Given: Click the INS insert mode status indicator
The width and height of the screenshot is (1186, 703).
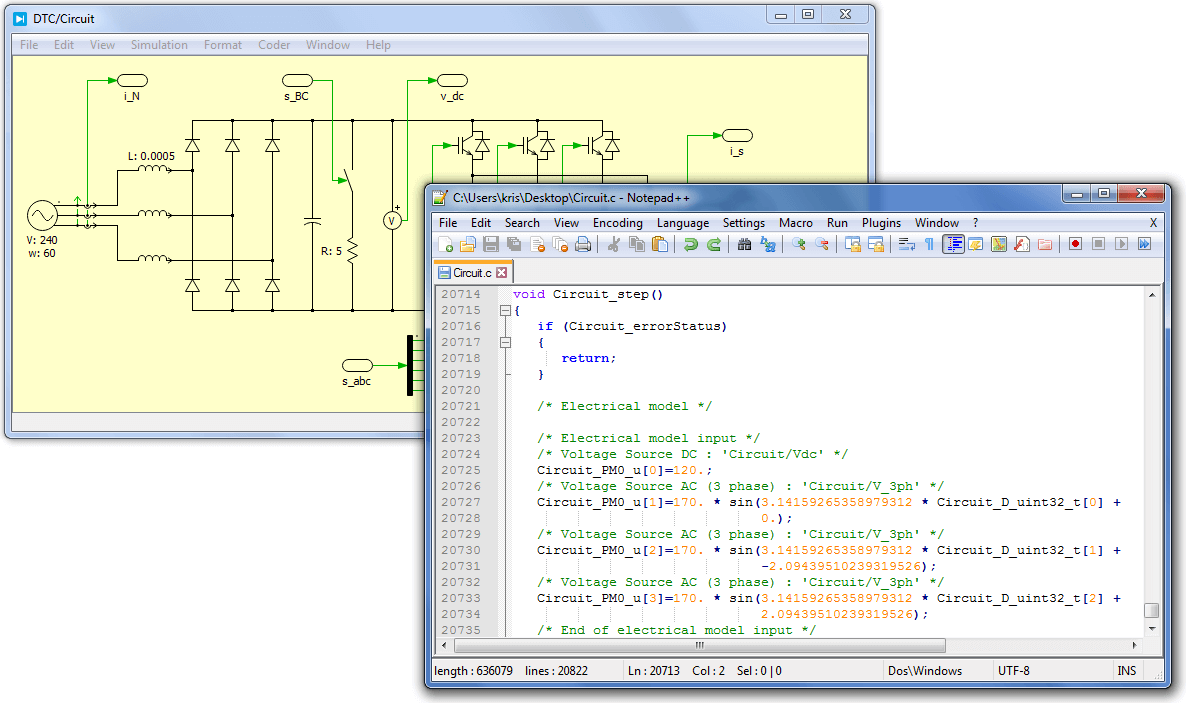Looking at the screenshot, I should [1127, 671].
